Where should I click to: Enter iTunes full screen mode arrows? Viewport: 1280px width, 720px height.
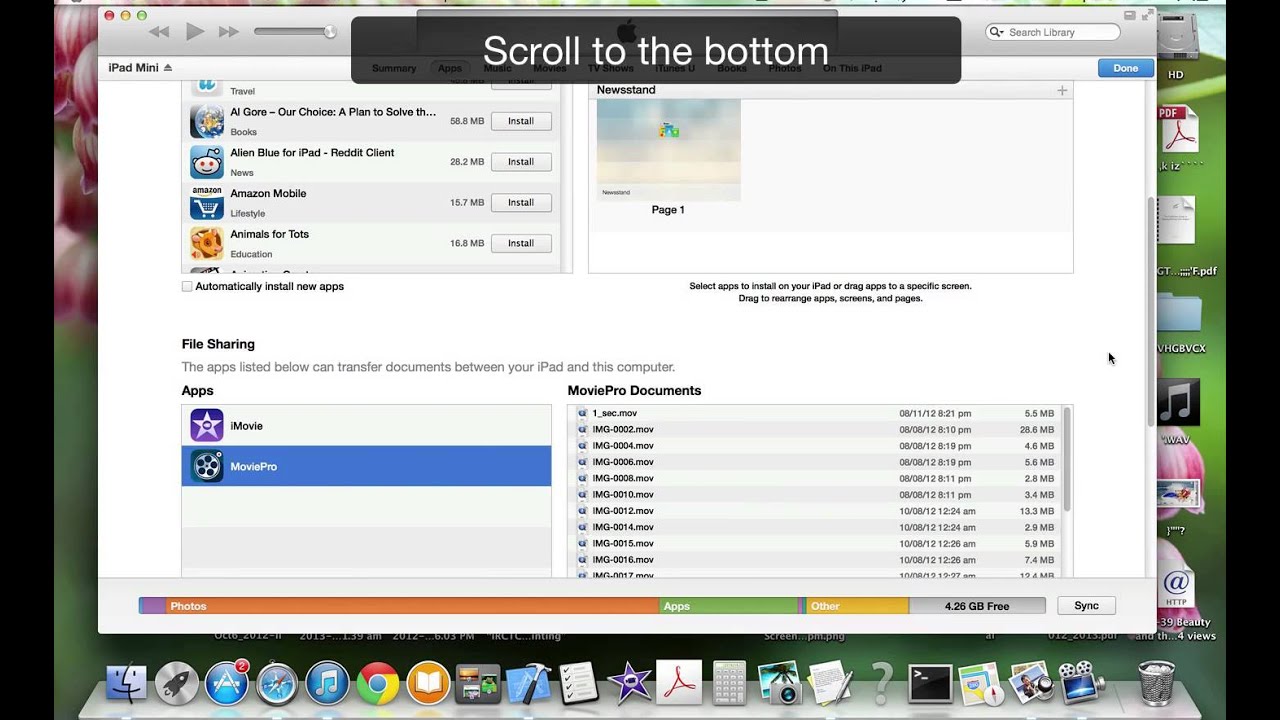[x=1146, y=15]
